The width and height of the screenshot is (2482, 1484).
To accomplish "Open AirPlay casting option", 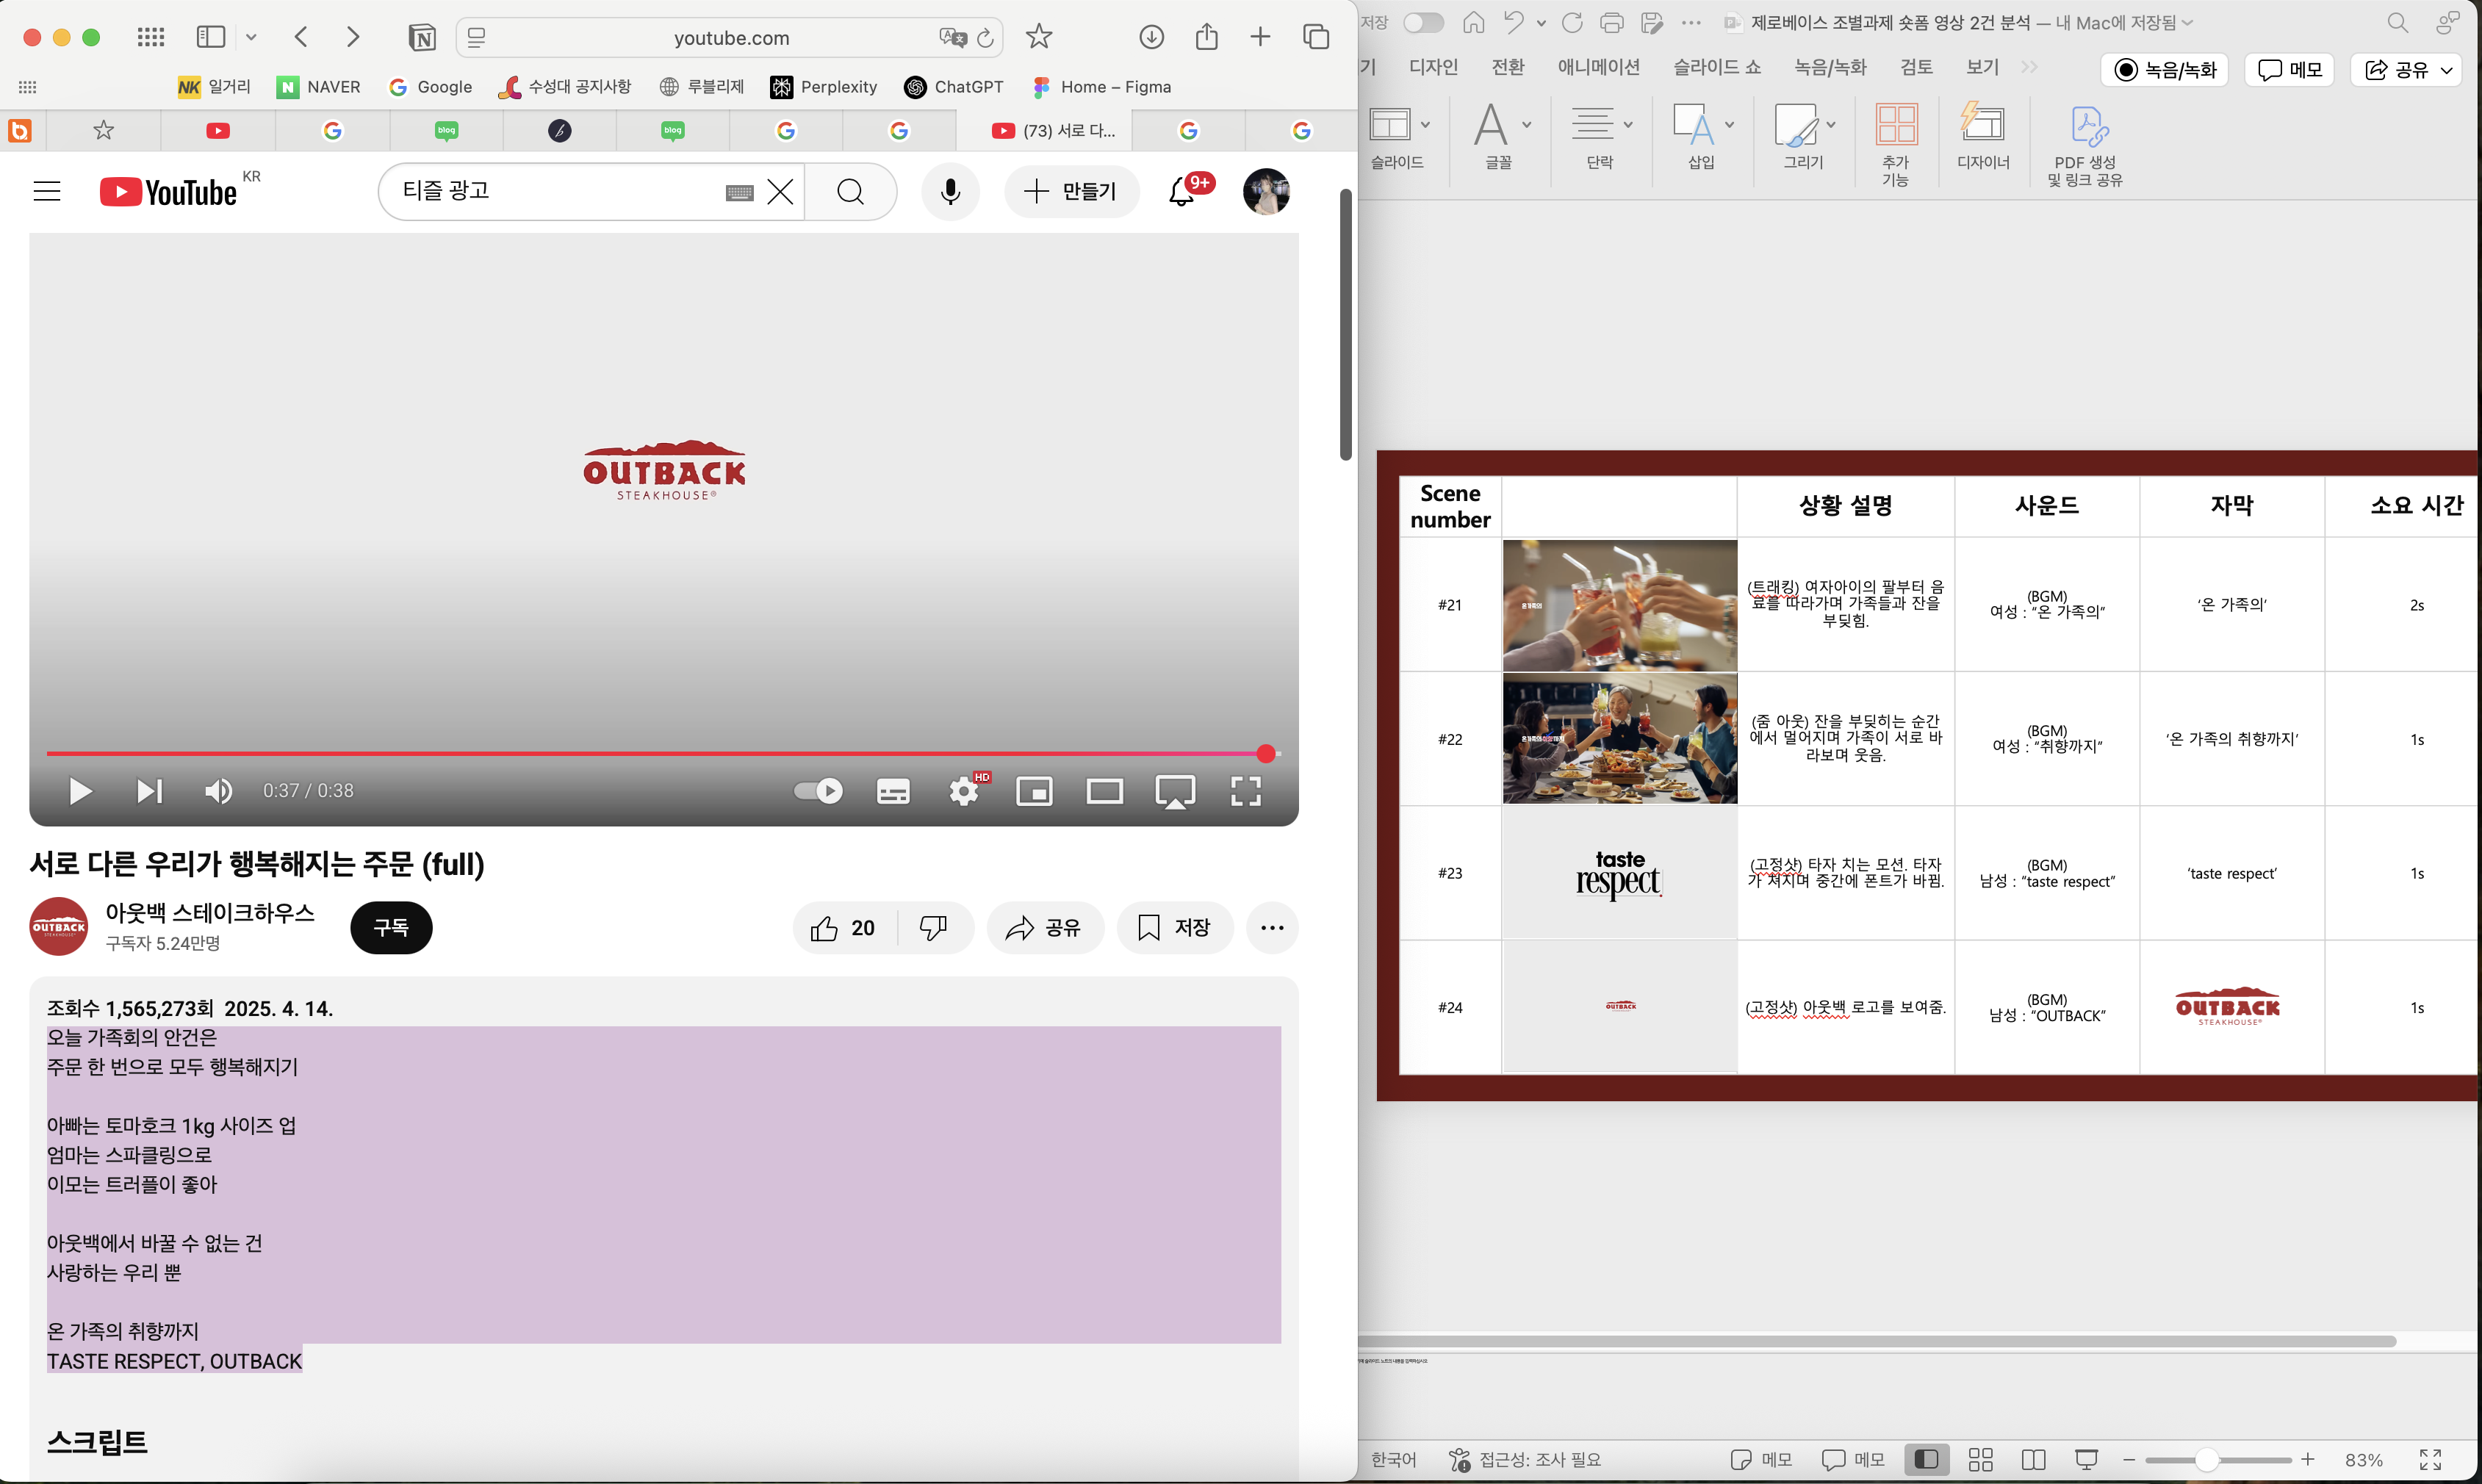I will point(1175,791).
